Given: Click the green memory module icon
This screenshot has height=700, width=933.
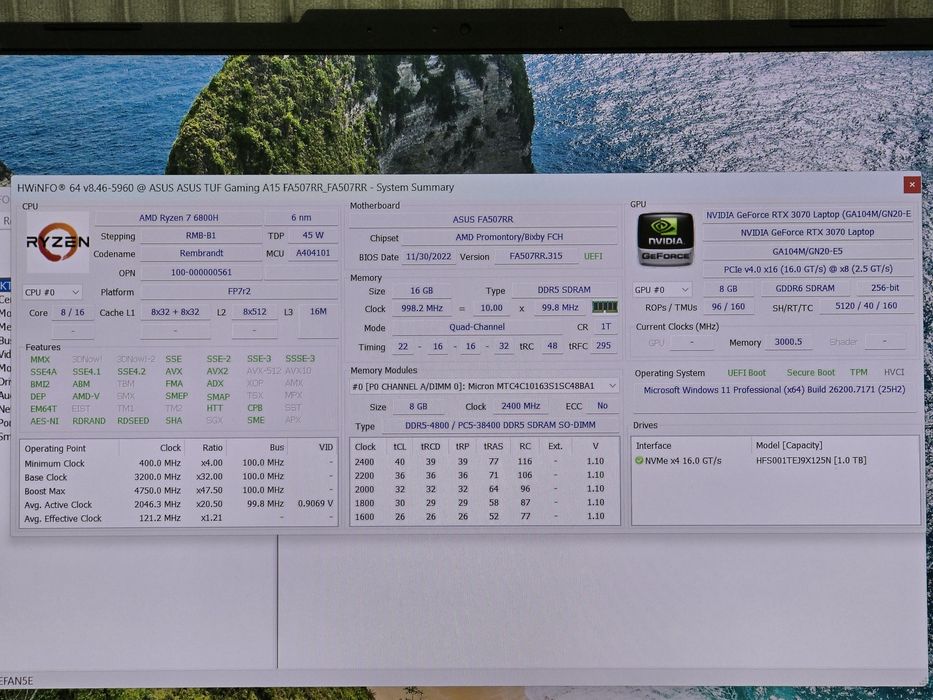Looking at the screenshot, I should click(605, 307).
